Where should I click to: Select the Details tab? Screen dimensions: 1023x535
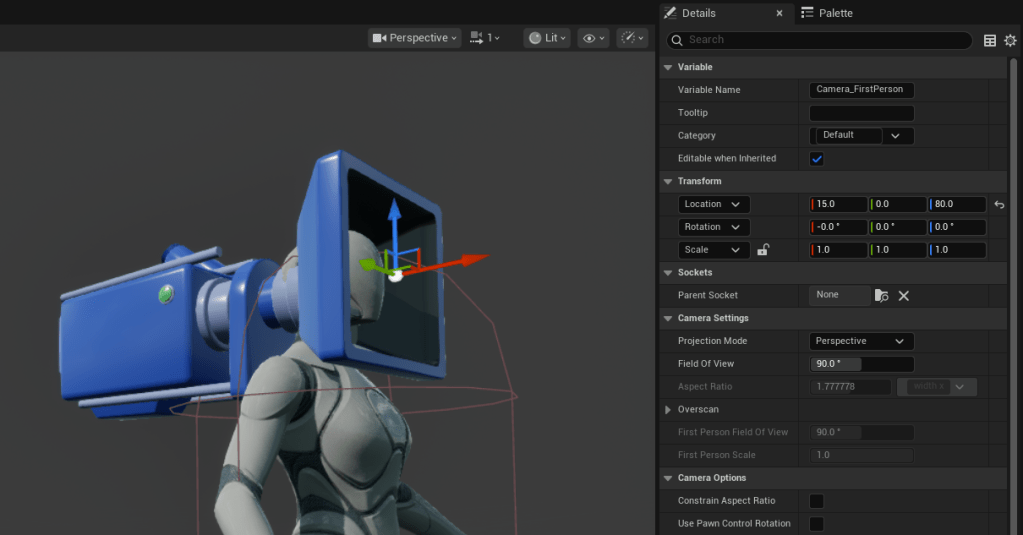pyautogui.click(x=698, y=13)
